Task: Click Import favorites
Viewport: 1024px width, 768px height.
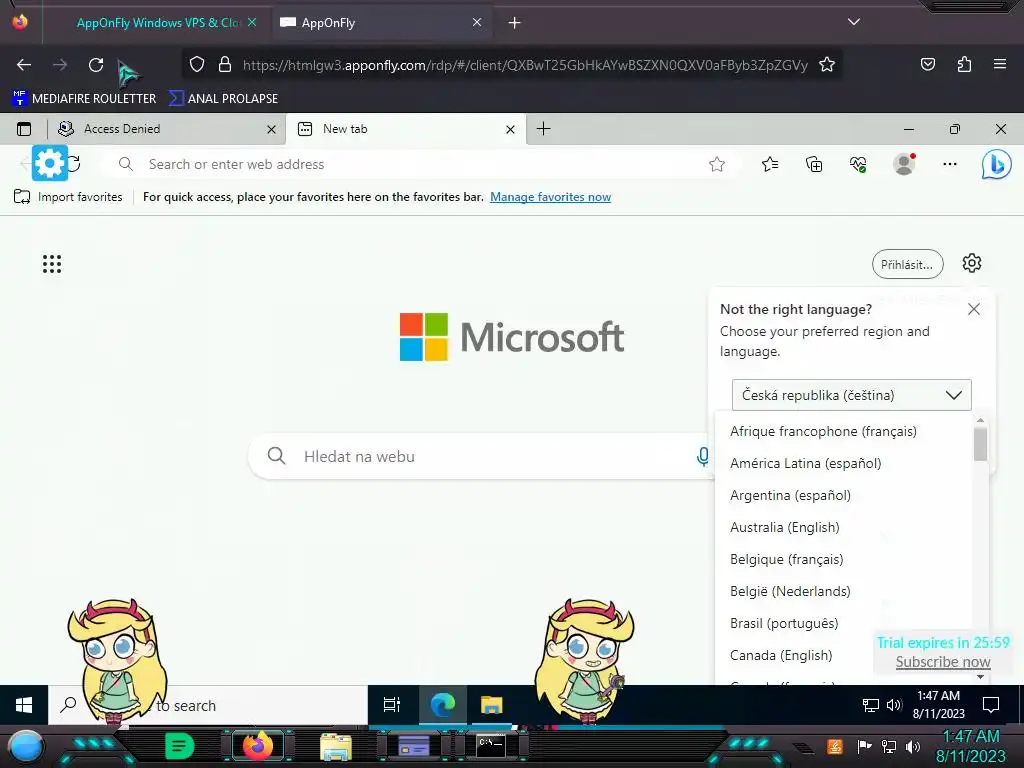Action: point(68,197)
